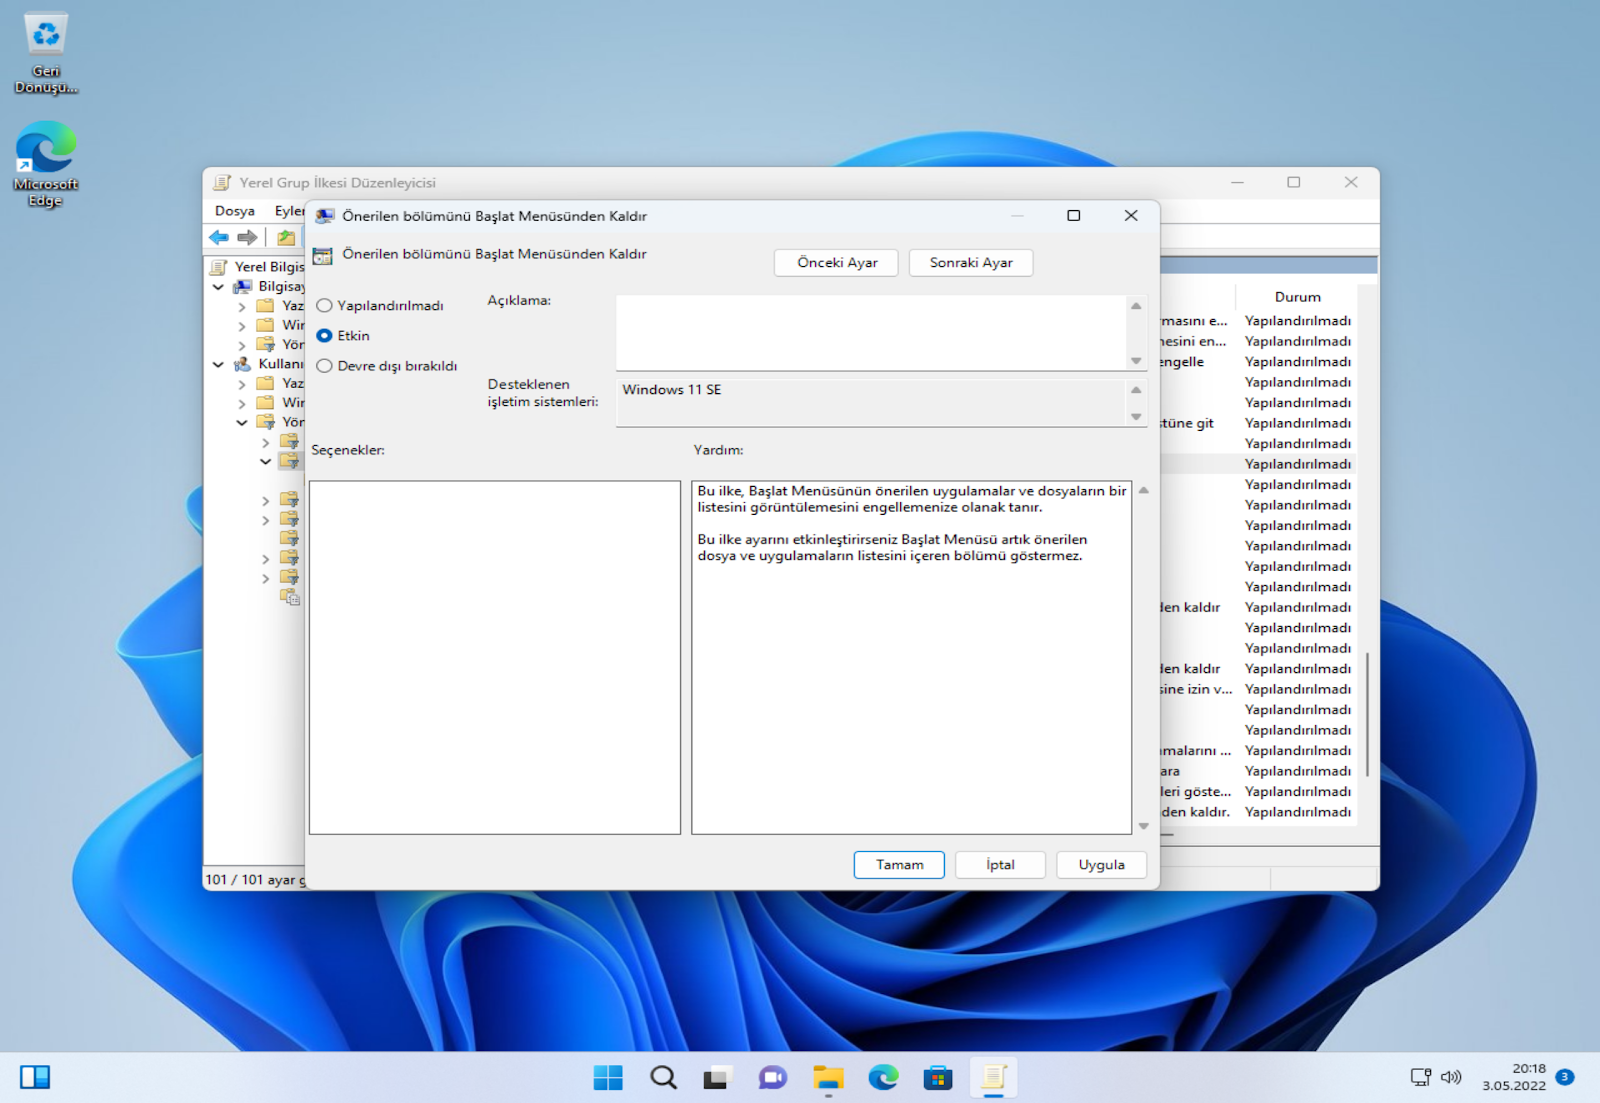Click the Sonraki Ayar button
This screenshot has height=1103, width=1600.
point(970,263)
